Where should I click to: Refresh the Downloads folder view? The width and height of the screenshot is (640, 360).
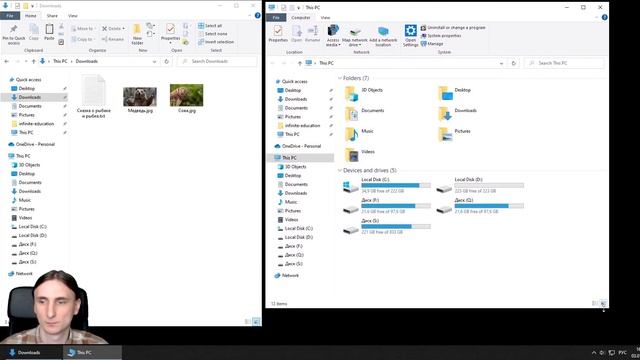pyautogui.click(x=167, y=61)
